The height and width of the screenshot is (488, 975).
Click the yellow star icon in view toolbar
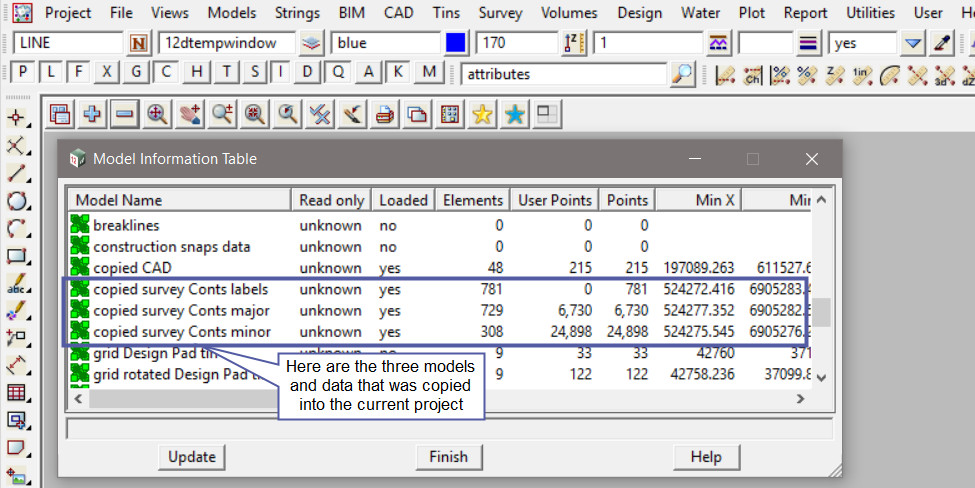pos(482,114)
